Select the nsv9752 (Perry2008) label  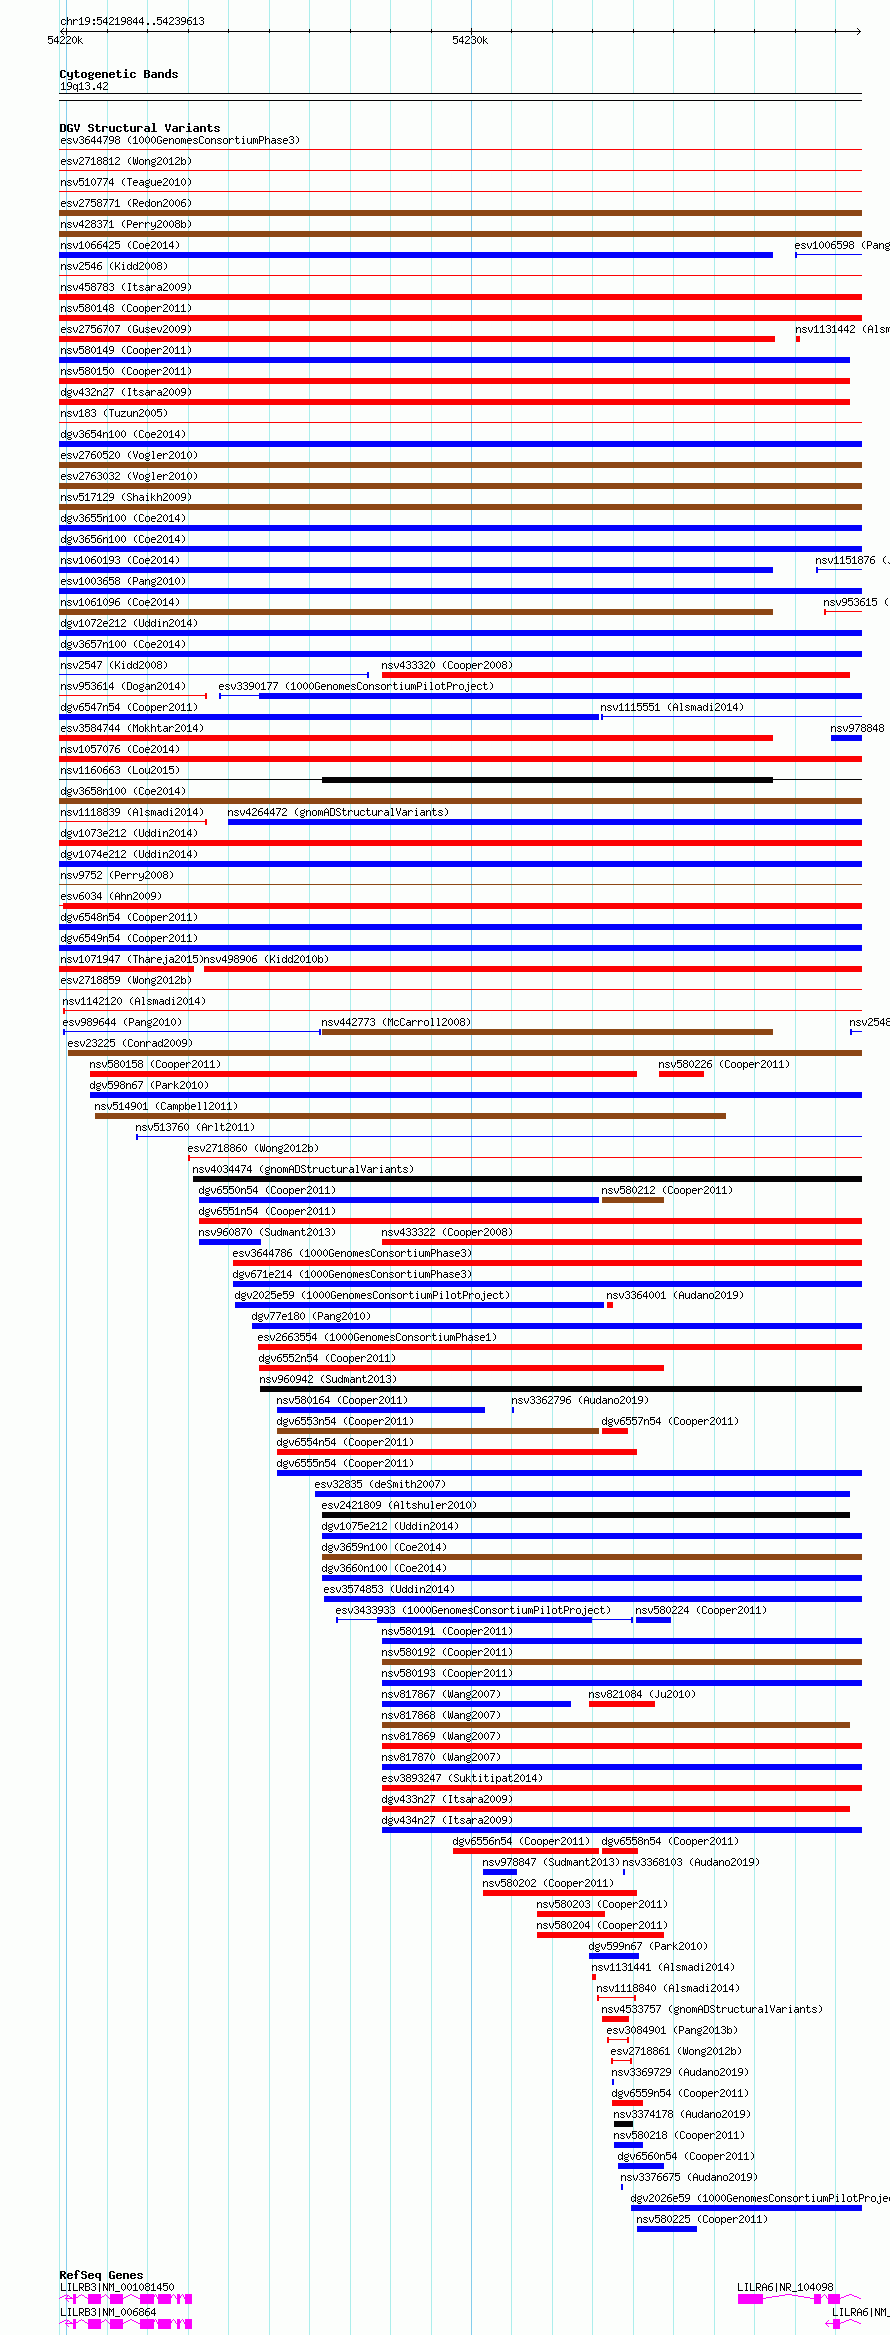pyautogui.click(x=117, y=875)
